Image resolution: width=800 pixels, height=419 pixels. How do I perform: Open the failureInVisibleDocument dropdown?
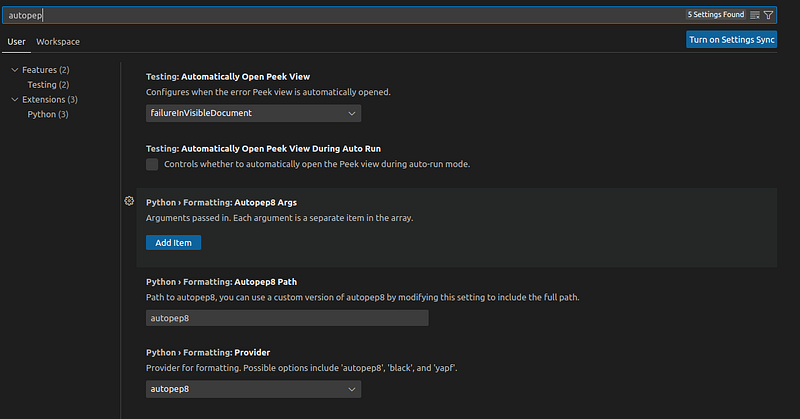(254, 113)
